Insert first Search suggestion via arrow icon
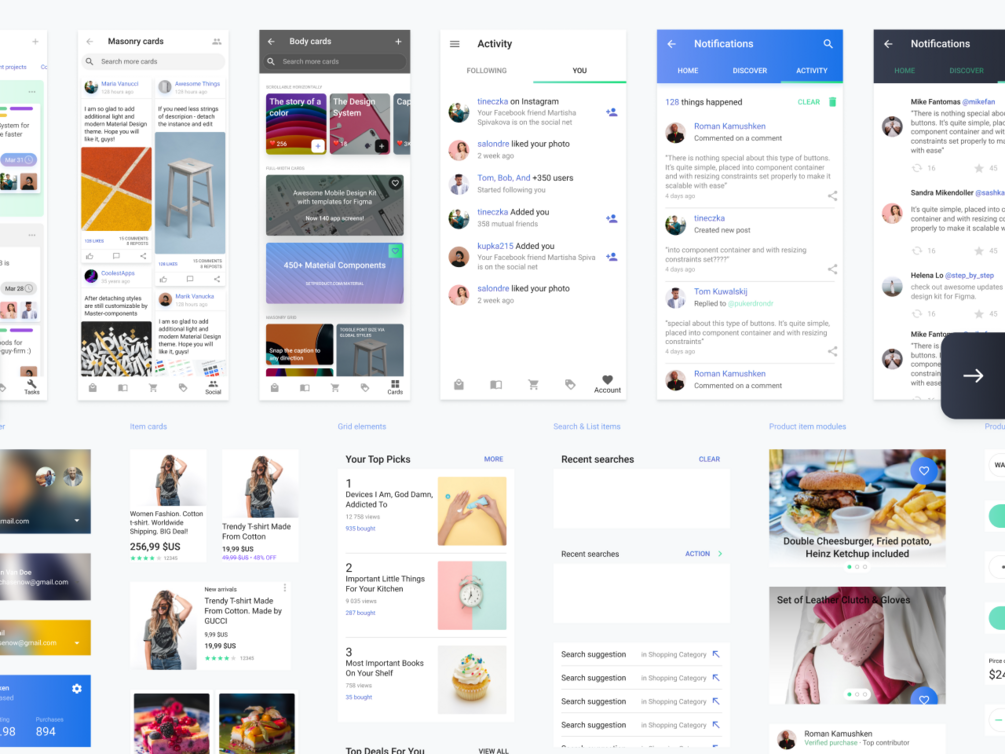Viewport: 1005px width, 754px height. [716, 654]
